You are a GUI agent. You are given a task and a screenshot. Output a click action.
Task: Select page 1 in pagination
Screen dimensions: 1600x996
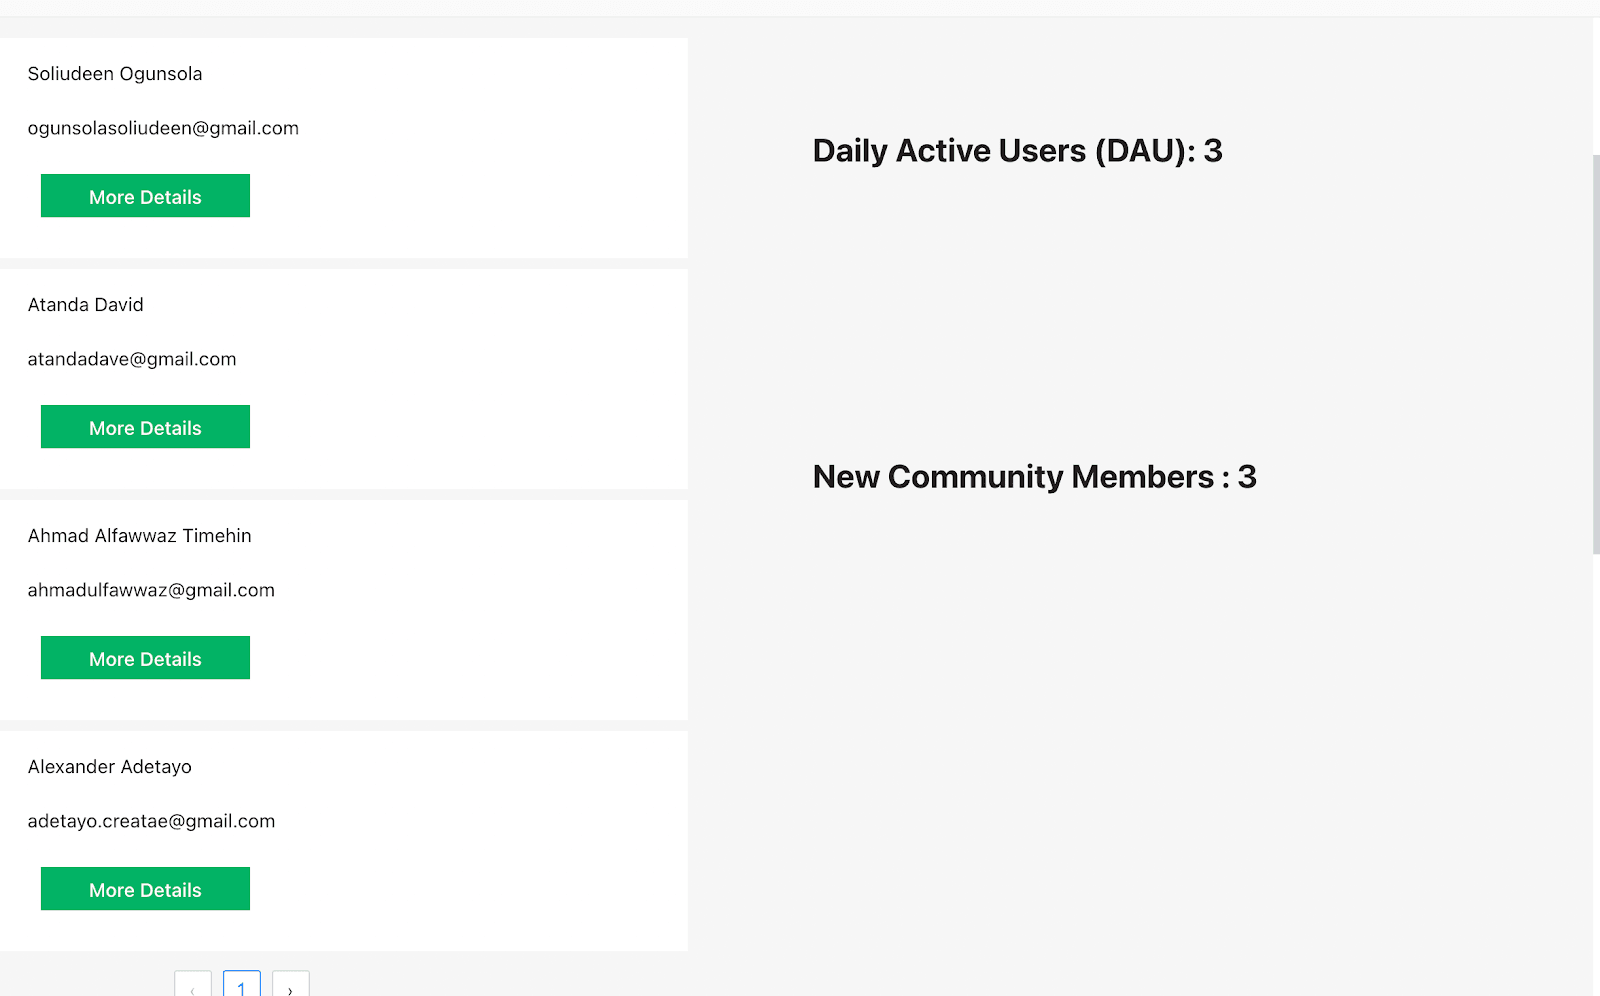[x=241, y=986]
